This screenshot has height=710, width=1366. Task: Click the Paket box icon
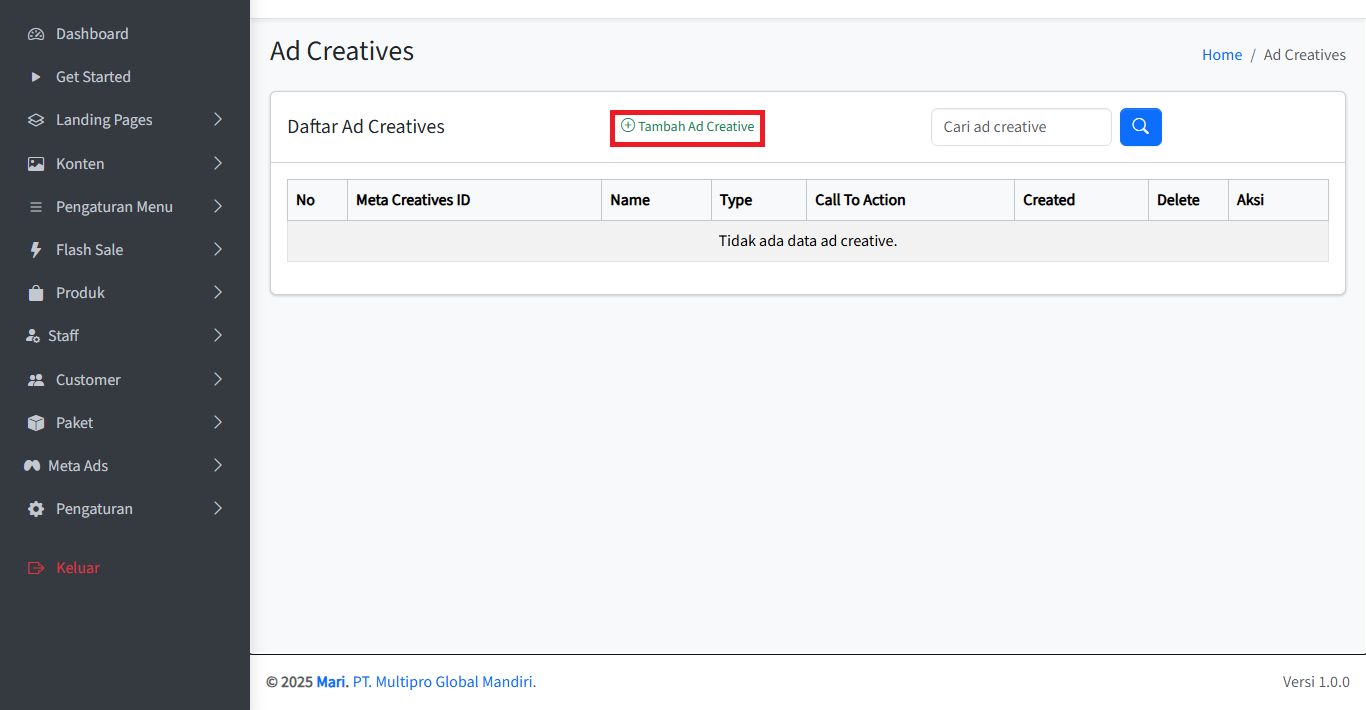pos(36,423)
